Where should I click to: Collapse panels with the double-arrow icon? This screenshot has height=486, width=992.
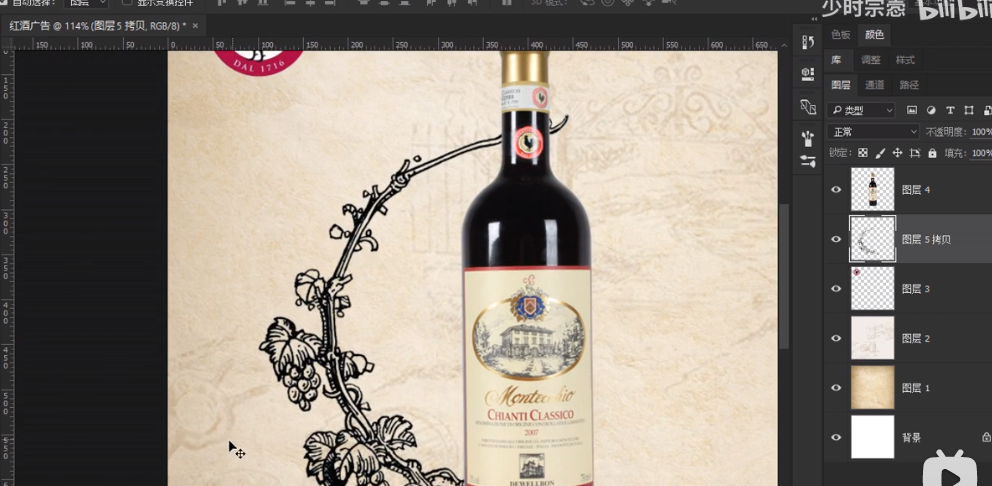[x=814, y=20]
